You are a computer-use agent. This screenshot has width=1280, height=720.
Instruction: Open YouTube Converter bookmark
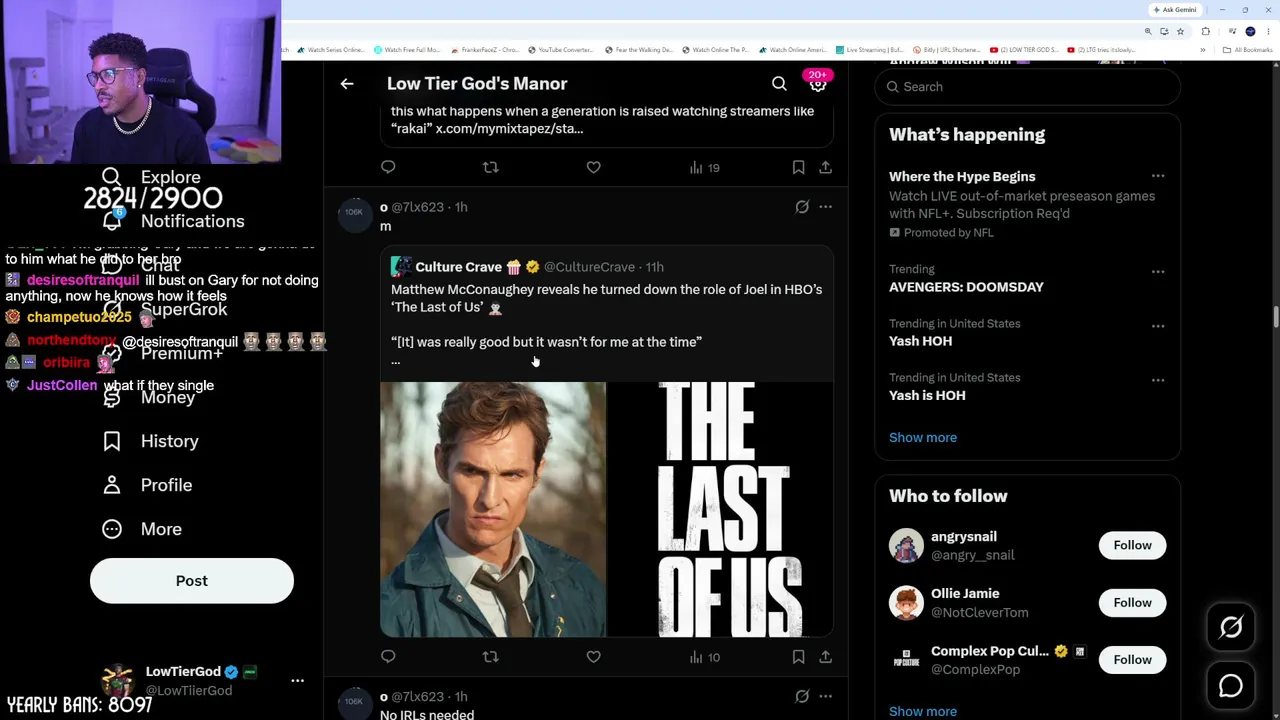point(562,50)
